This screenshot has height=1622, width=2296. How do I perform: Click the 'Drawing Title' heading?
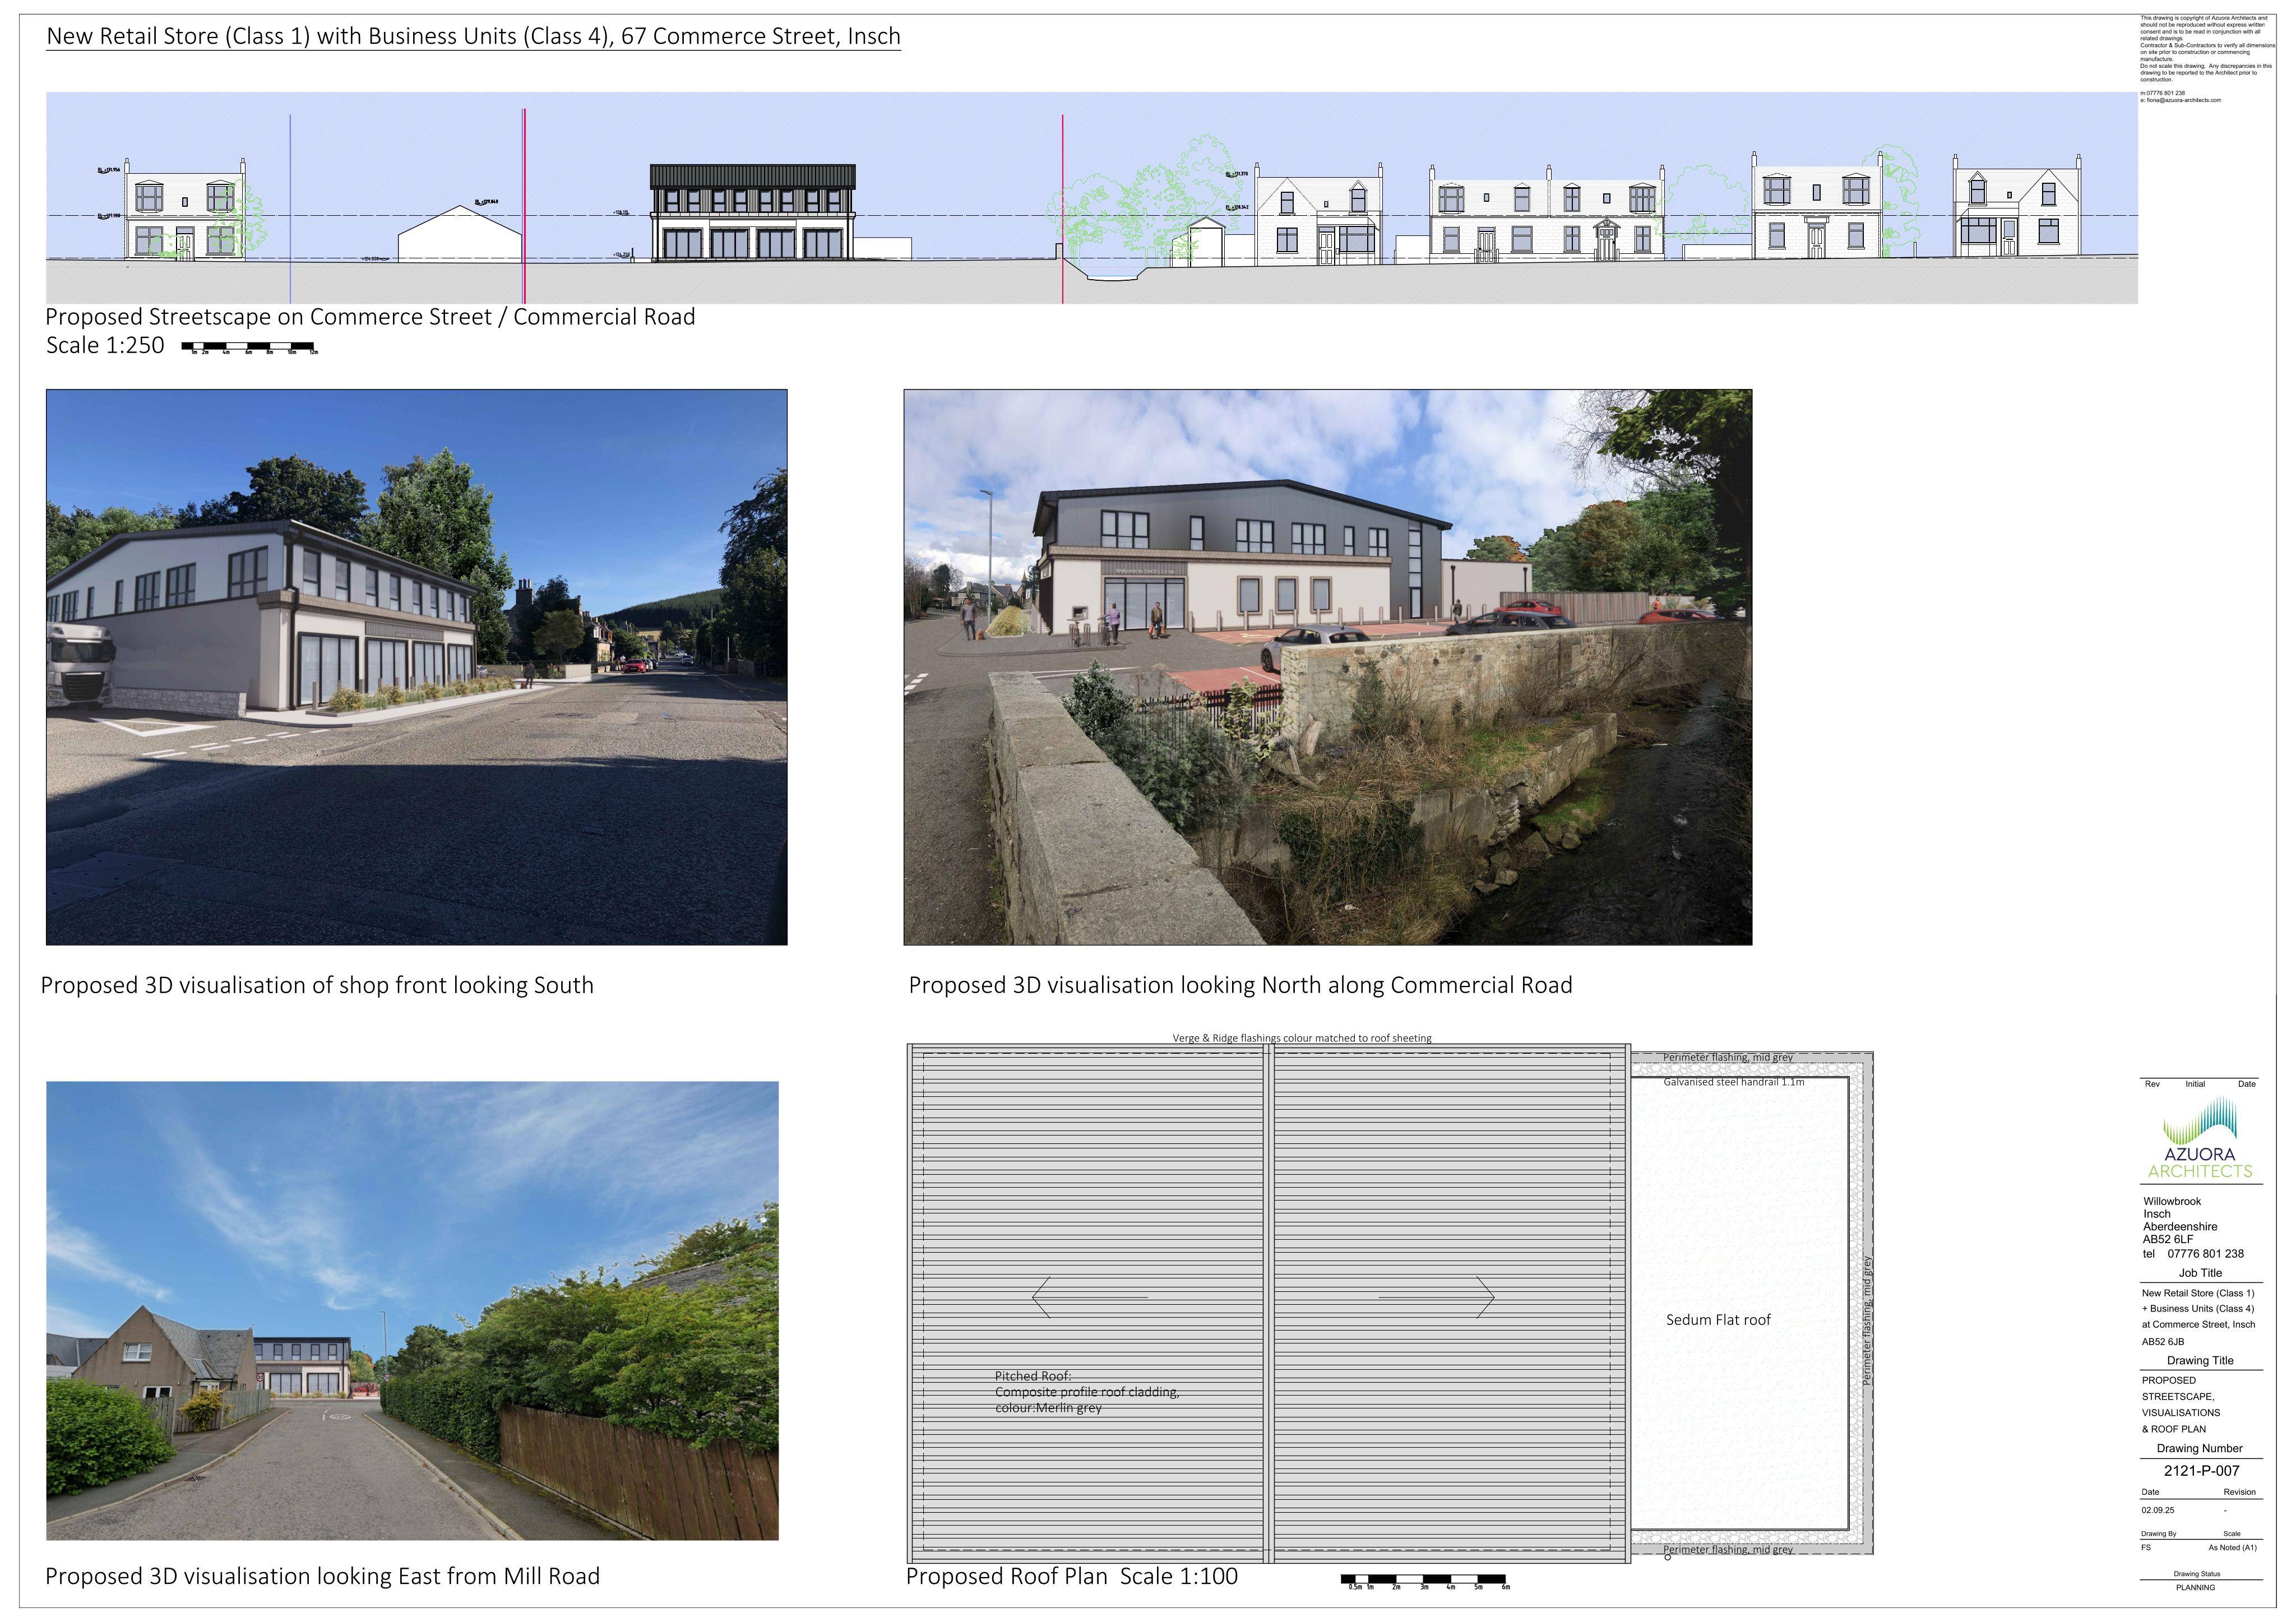point(2200,1361)
